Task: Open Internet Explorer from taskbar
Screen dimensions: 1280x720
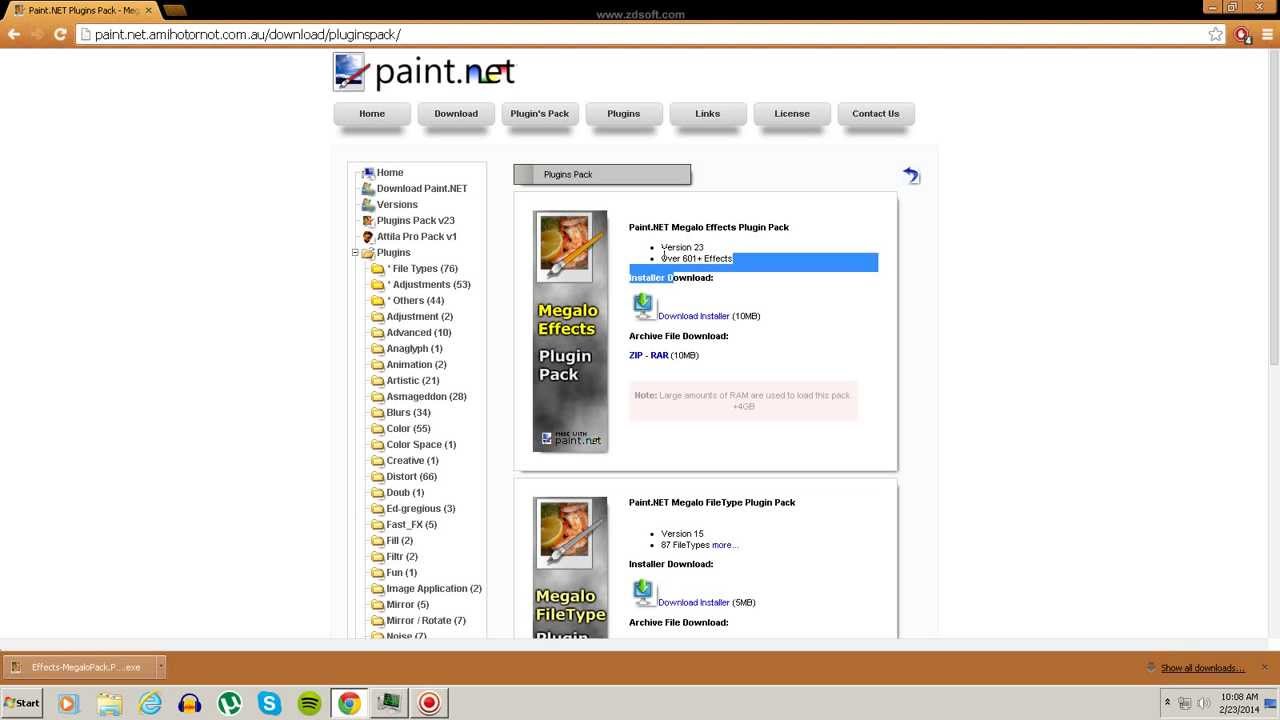Action: click(150, 703)
